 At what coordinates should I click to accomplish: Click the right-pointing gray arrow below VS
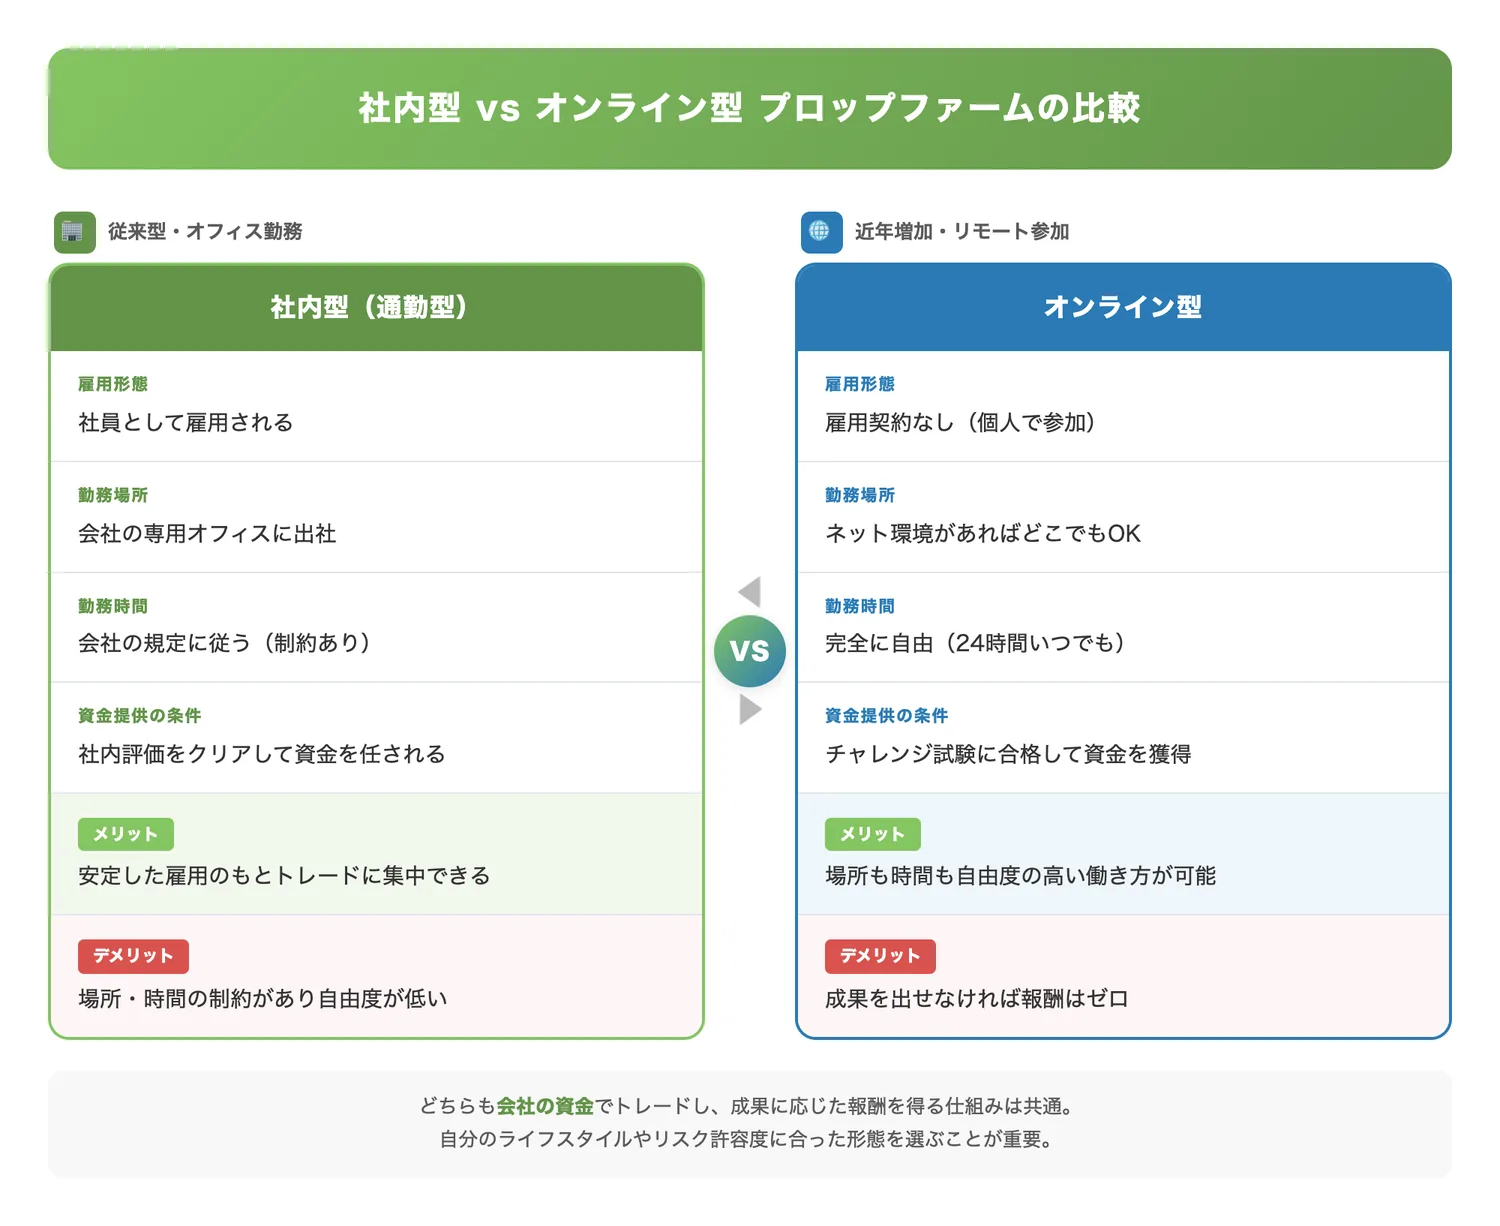(750, 709)
